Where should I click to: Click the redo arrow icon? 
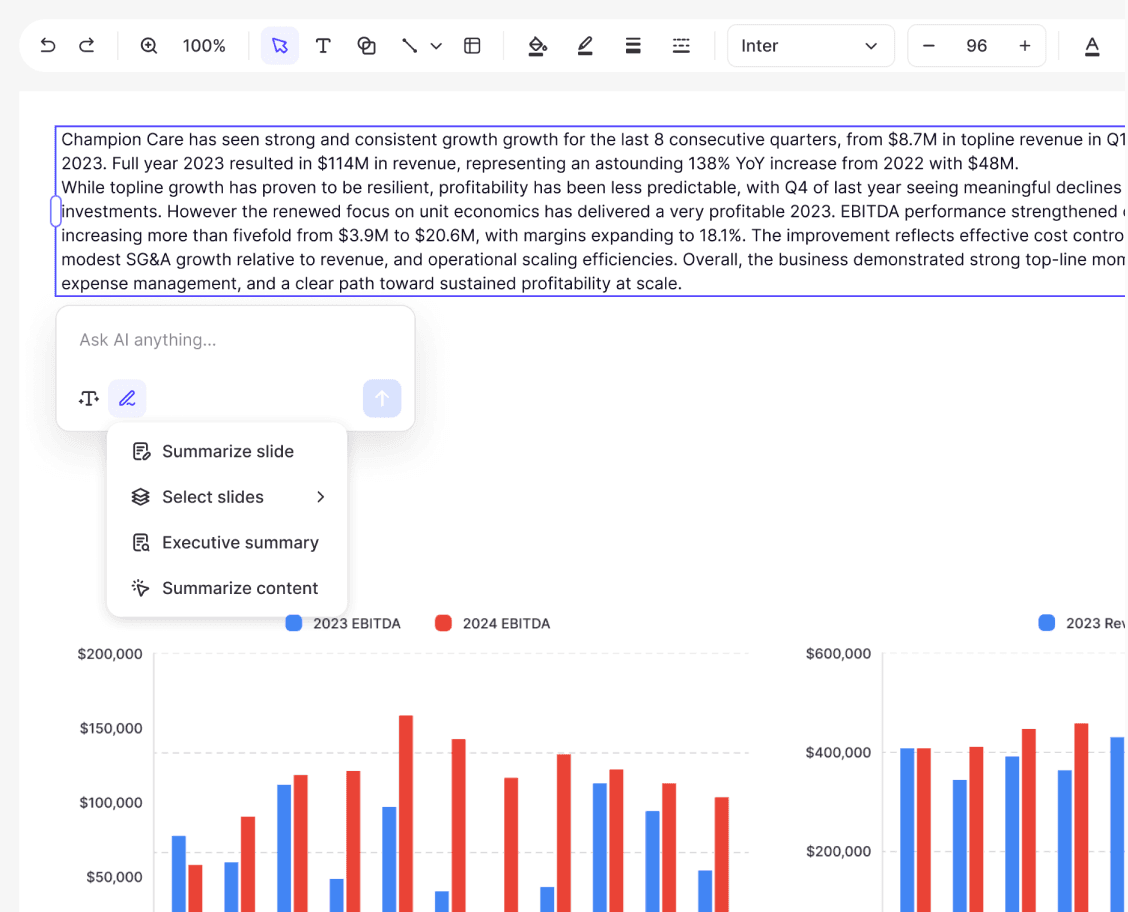pos(86,46)
